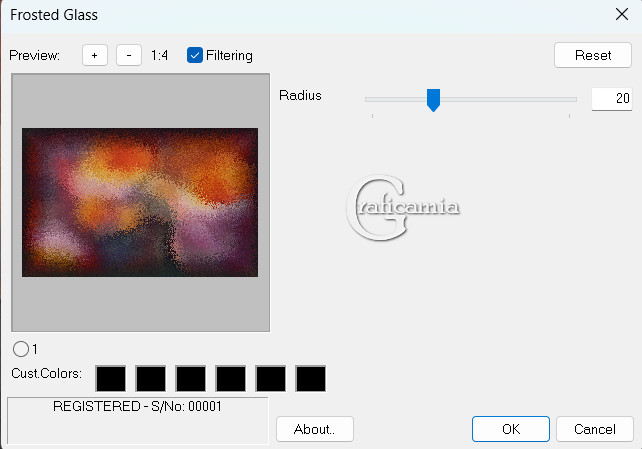Pick the fourth custom color swatch

tap(231, 379)
